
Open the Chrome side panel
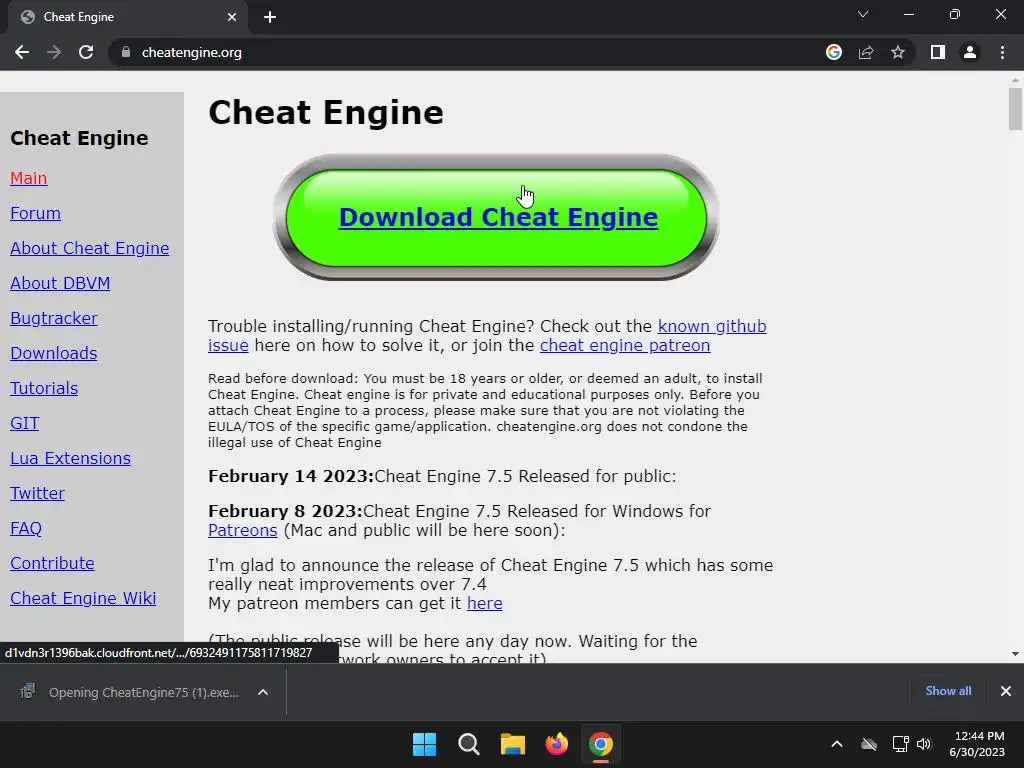coord(938,52)
